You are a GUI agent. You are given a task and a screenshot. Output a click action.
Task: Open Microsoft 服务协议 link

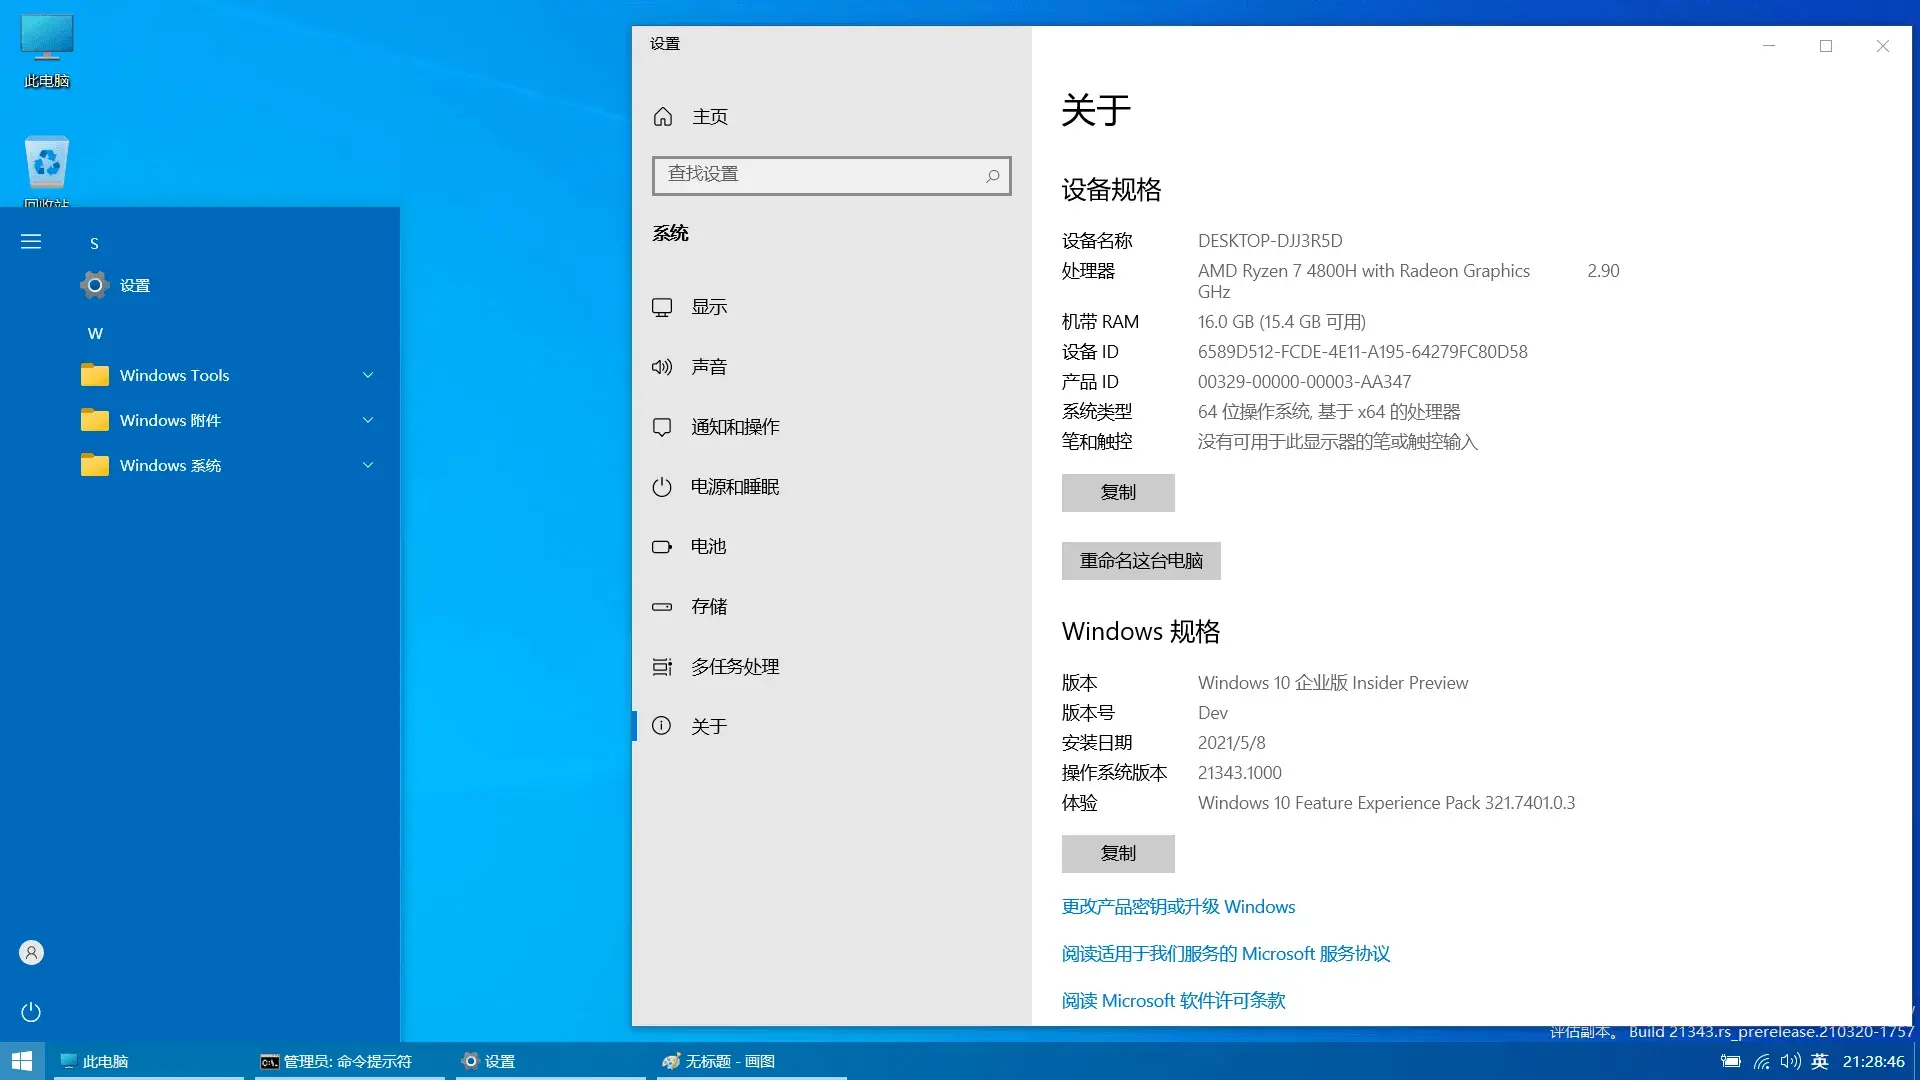tap(1226, 954)
